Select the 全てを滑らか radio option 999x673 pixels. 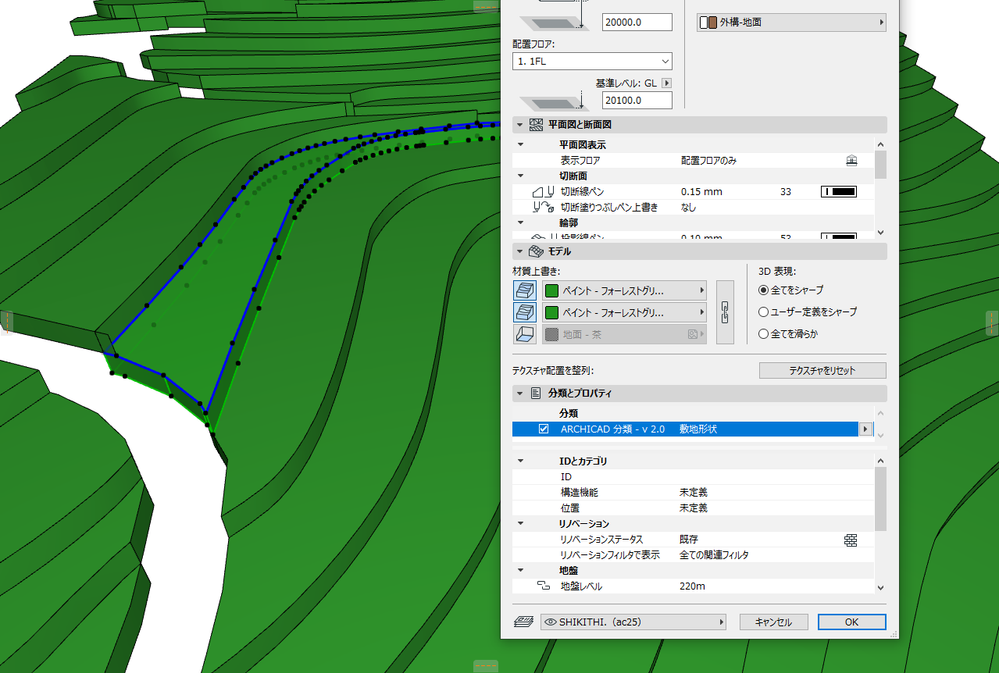[x=763, y=333]
